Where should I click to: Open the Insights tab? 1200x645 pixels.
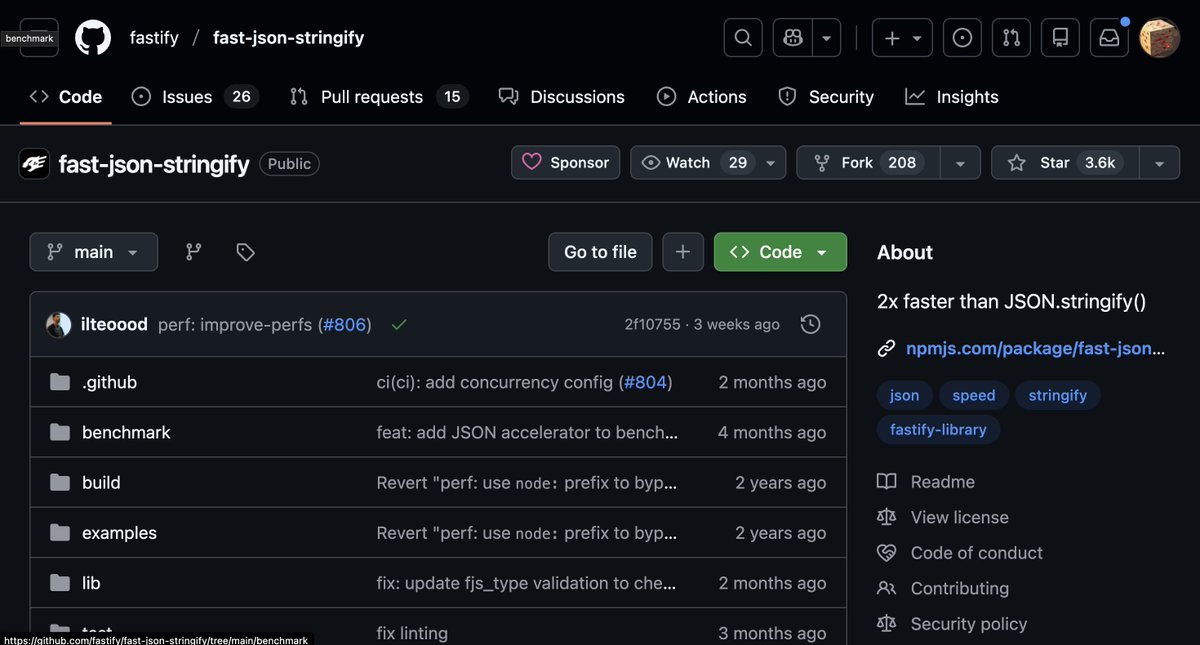pos(952,97)
